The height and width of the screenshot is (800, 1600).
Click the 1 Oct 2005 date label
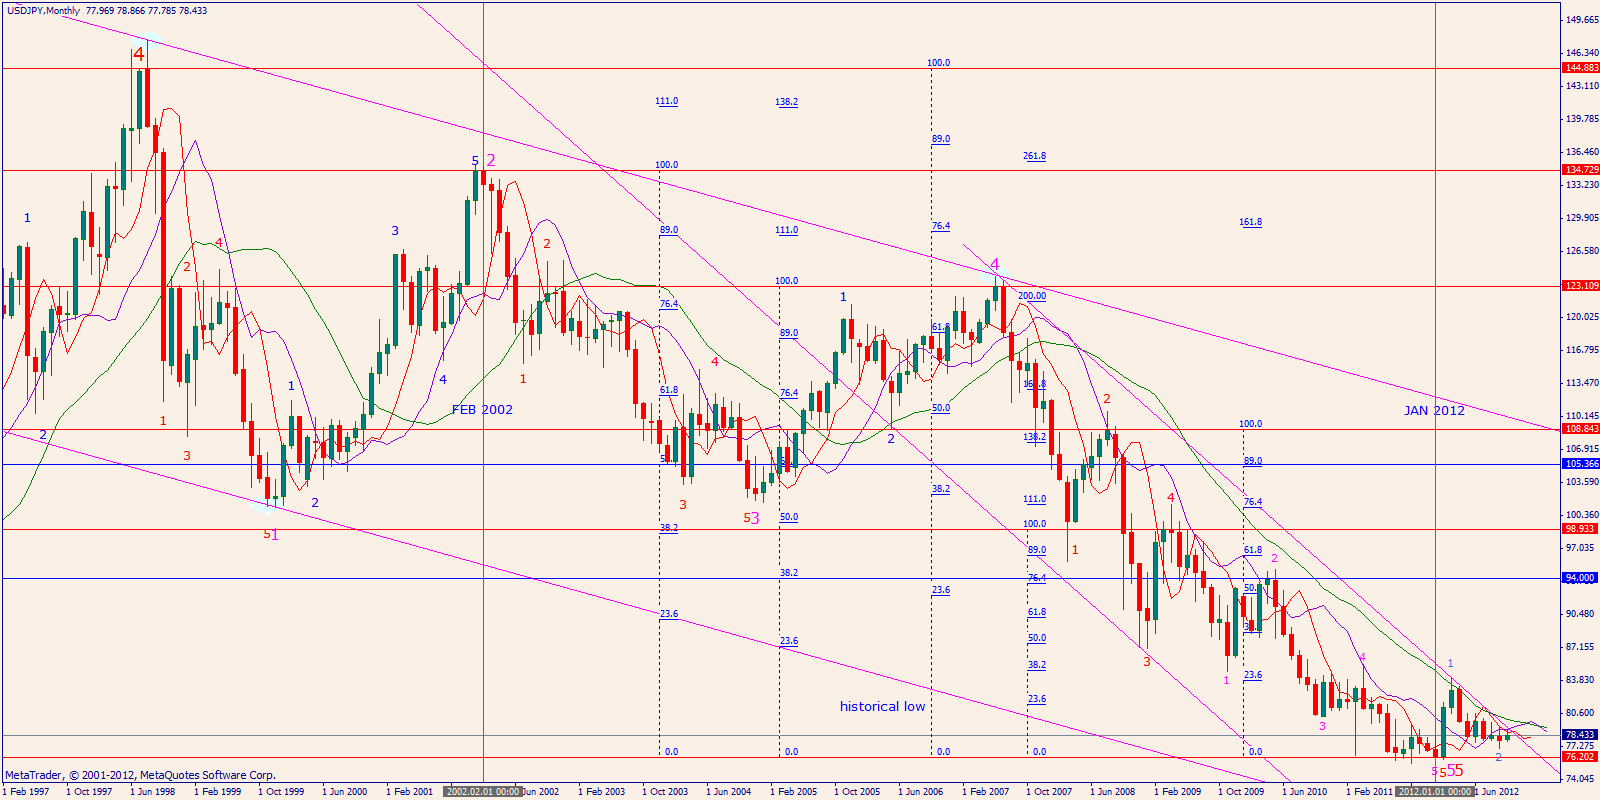coord(858,791)
